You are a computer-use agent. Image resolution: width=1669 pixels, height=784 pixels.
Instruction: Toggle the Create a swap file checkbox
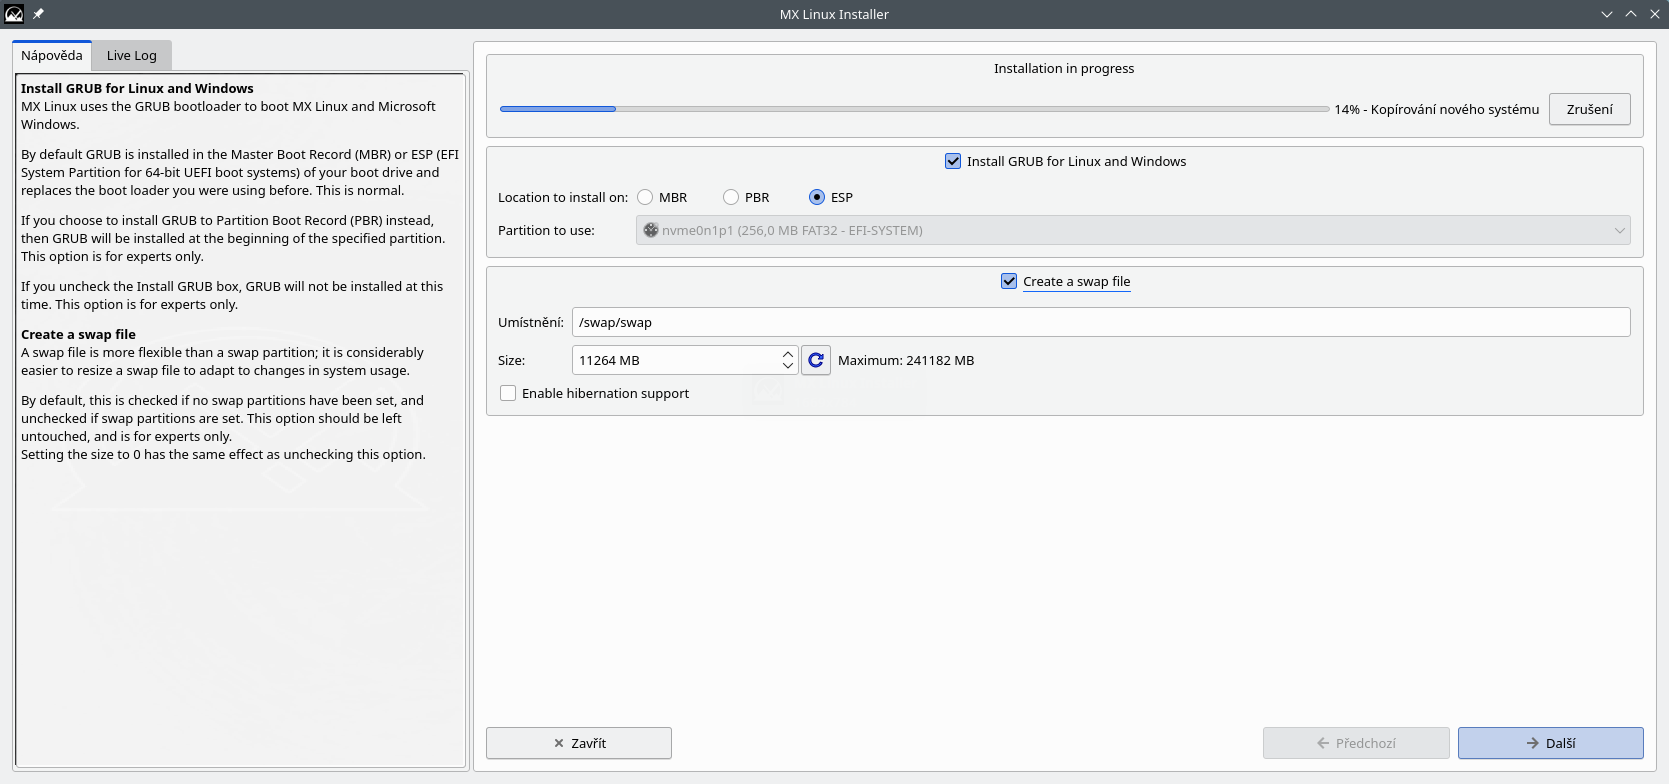pos(1009,281)
